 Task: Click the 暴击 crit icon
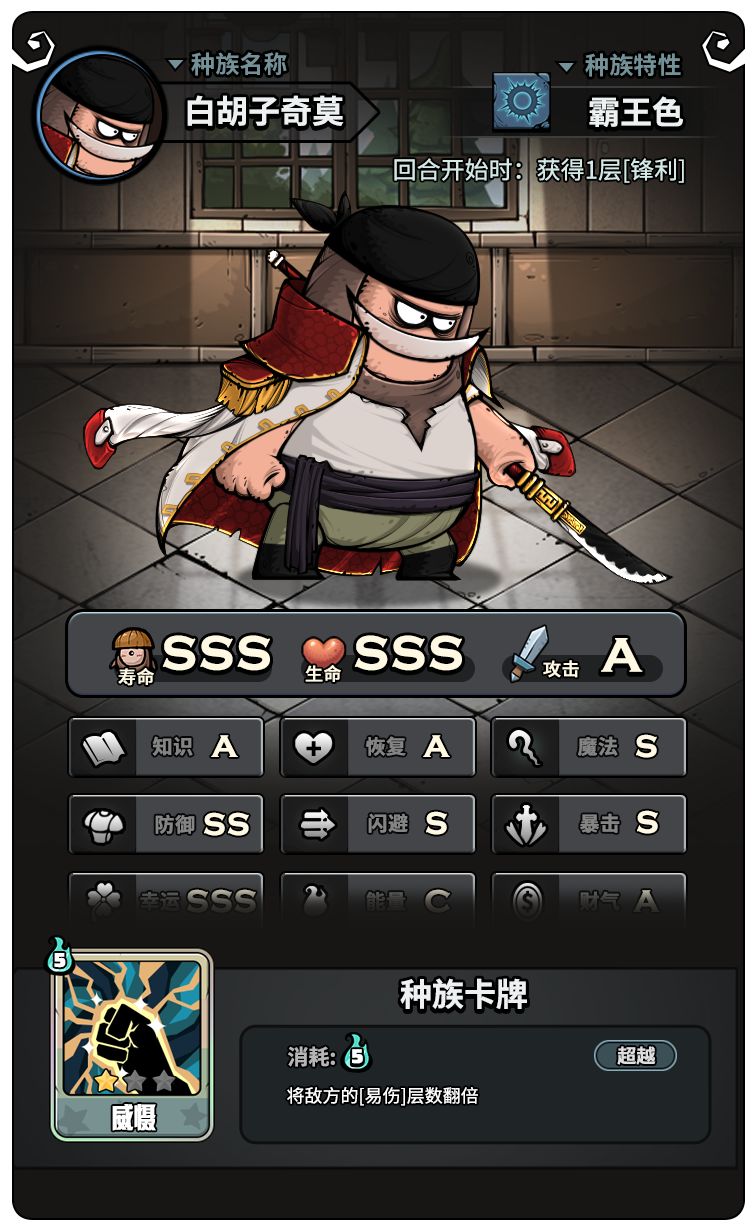pyautogui.click(x=526, y=825)
